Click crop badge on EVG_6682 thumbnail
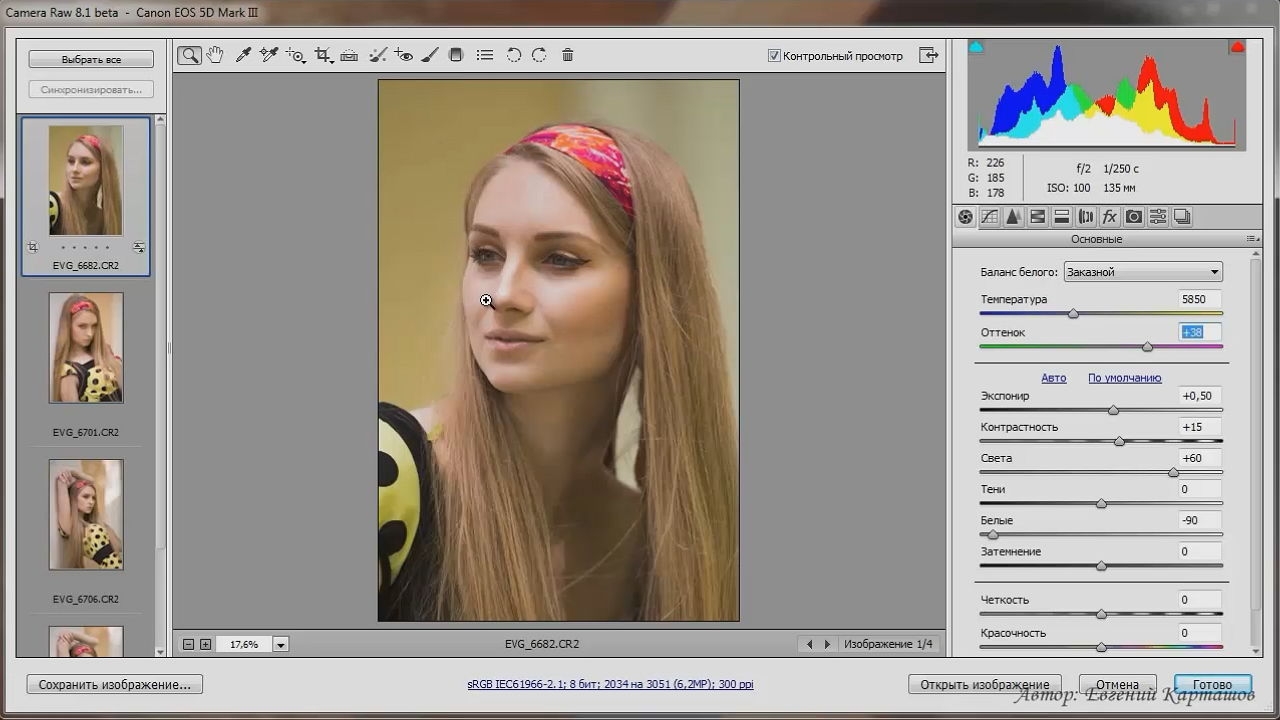Screen dimensions: 1280x720 [x=32, y=247]
